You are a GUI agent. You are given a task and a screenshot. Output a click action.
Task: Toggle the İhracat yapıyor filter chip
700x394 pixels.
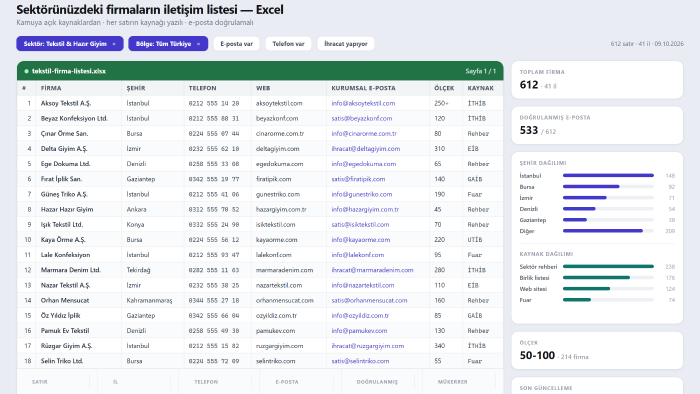click(x=346, y=44)
